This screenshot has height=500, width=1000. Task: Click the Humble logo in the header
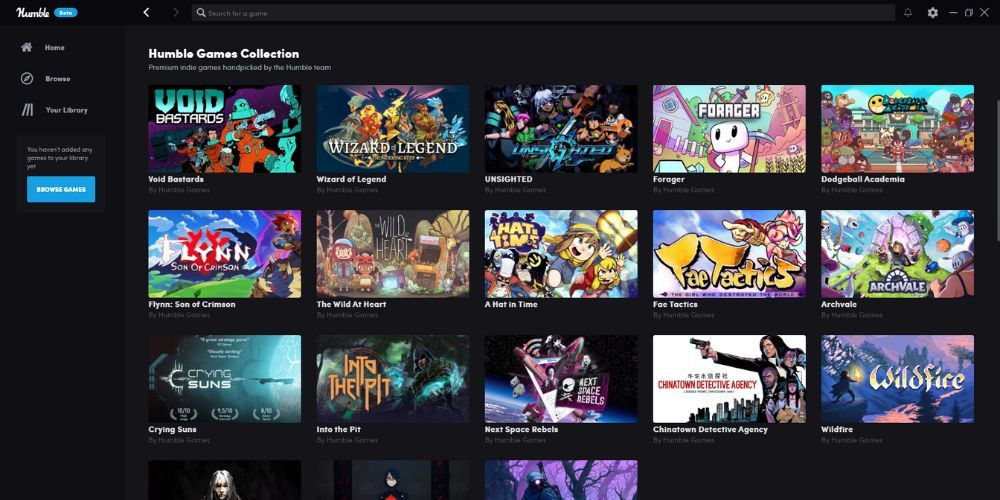click(33, 12)
